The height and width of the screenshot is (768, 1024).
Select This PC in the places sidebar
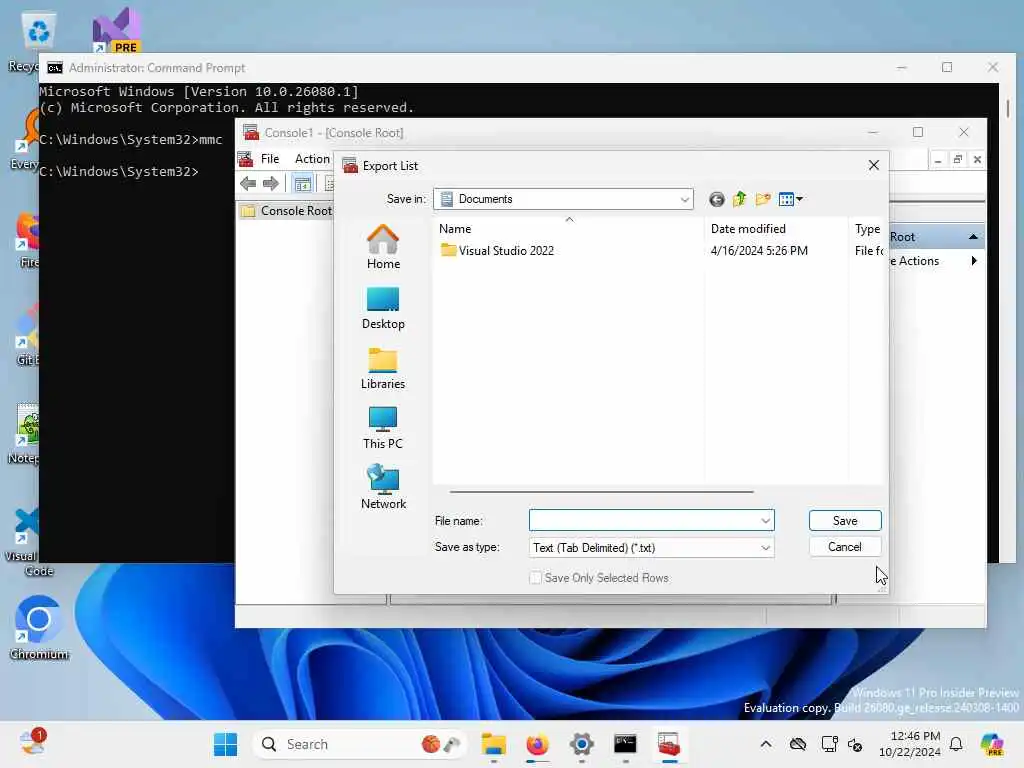(x=383, y=428)
